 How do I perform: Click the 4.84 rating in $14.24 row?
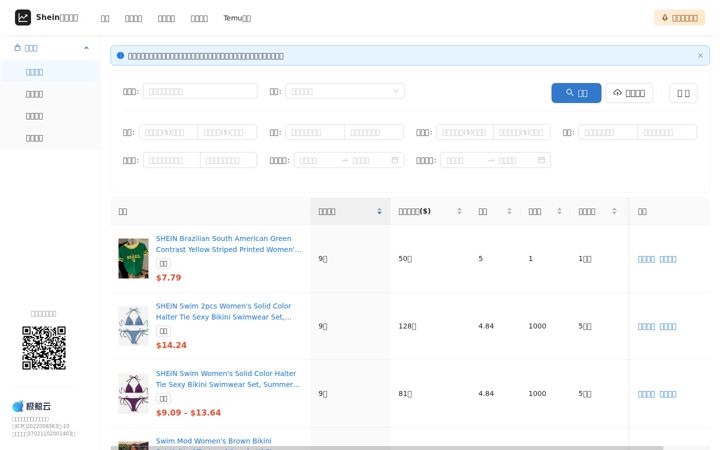486,326
